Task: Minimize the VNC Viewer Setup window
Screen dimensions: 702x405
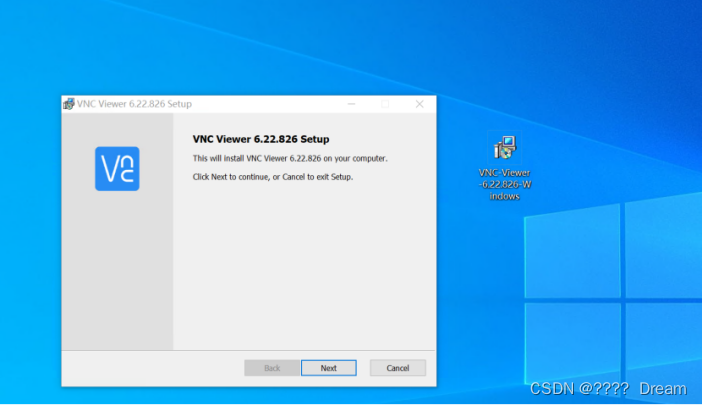Action: 351,104
